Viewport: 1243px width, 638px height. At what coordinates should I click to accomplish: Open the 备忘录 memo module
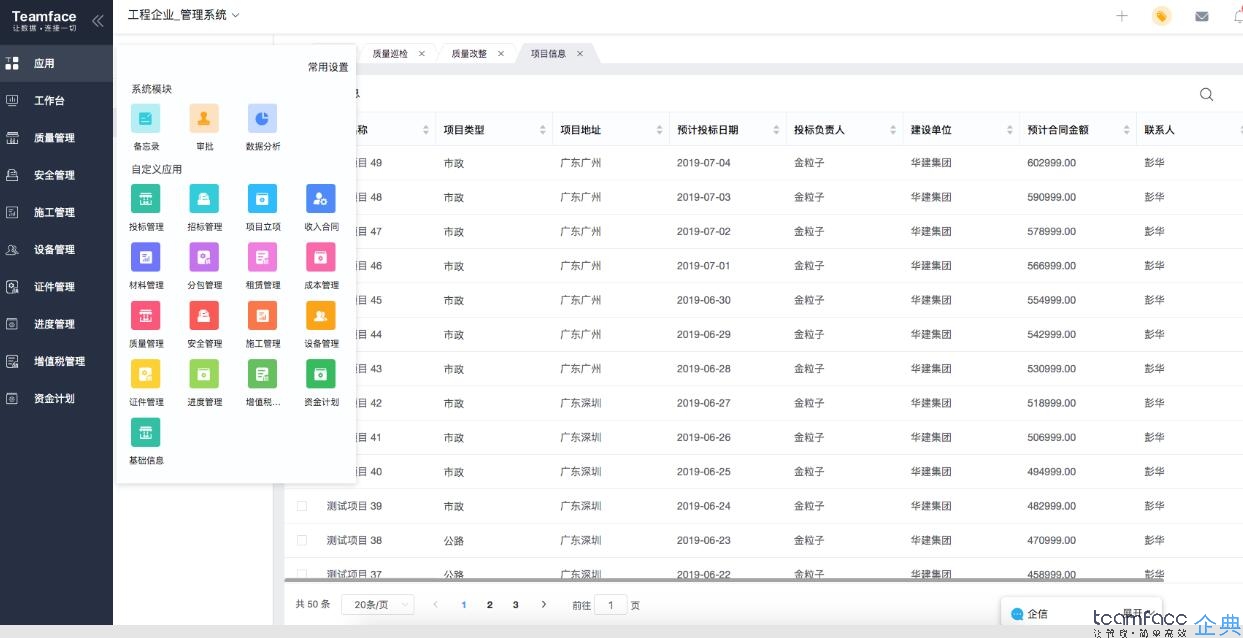pos(146,119)
